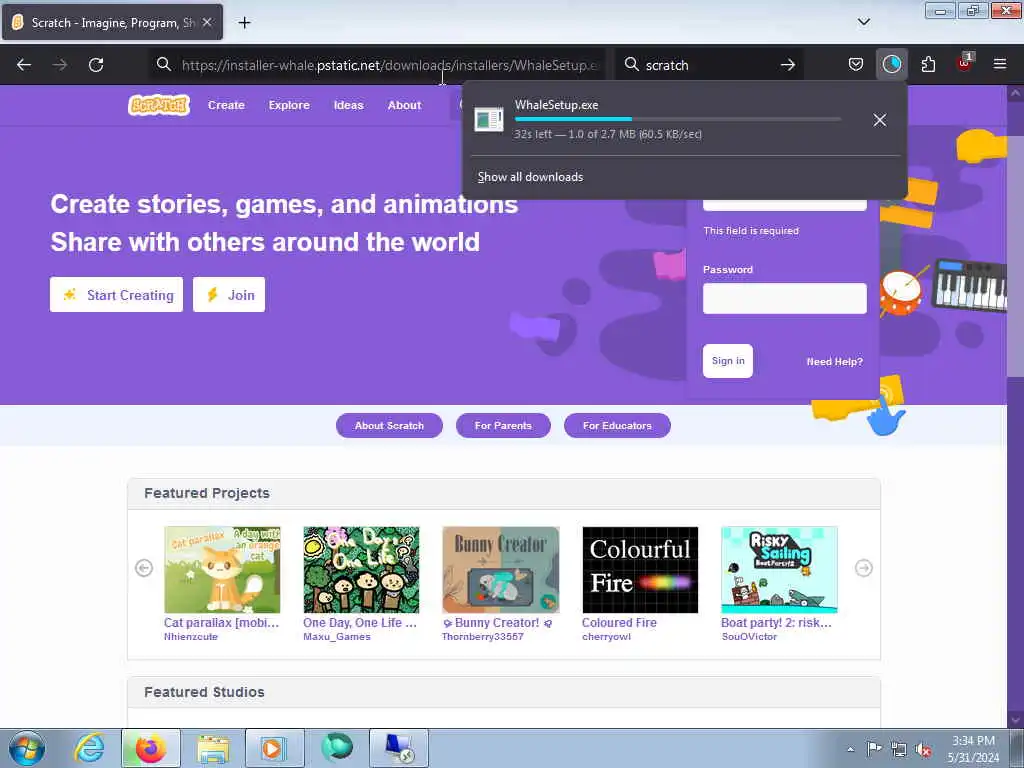This screenshot has height=768, width=1024.
Task: Switch to Firefox in the taskbar
Action: [150, 748]
